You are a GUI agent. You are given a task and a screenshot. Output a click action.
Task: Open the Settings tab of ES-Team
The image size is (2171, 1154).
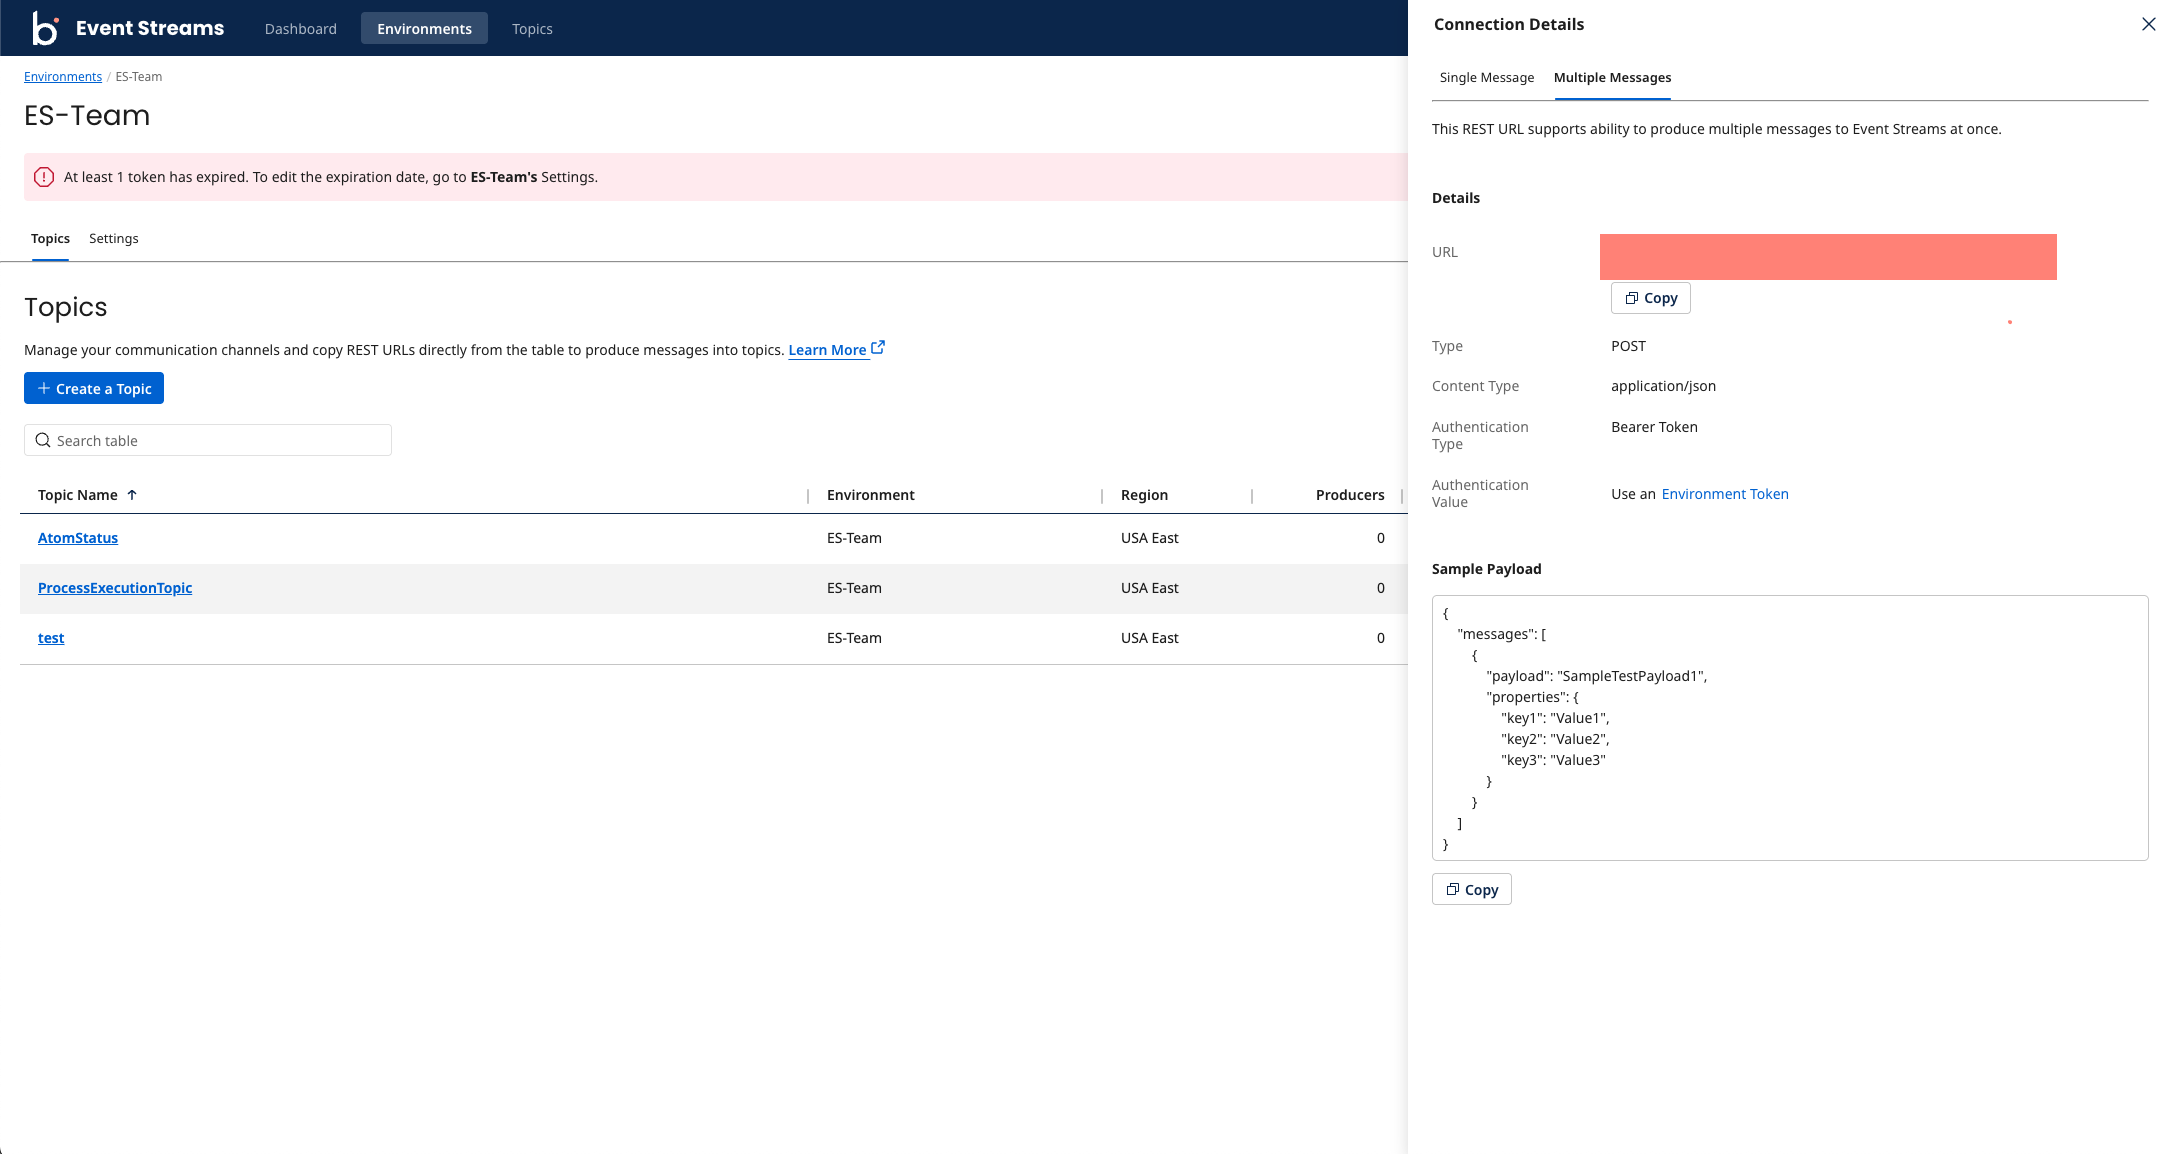[x=113, y=239]
